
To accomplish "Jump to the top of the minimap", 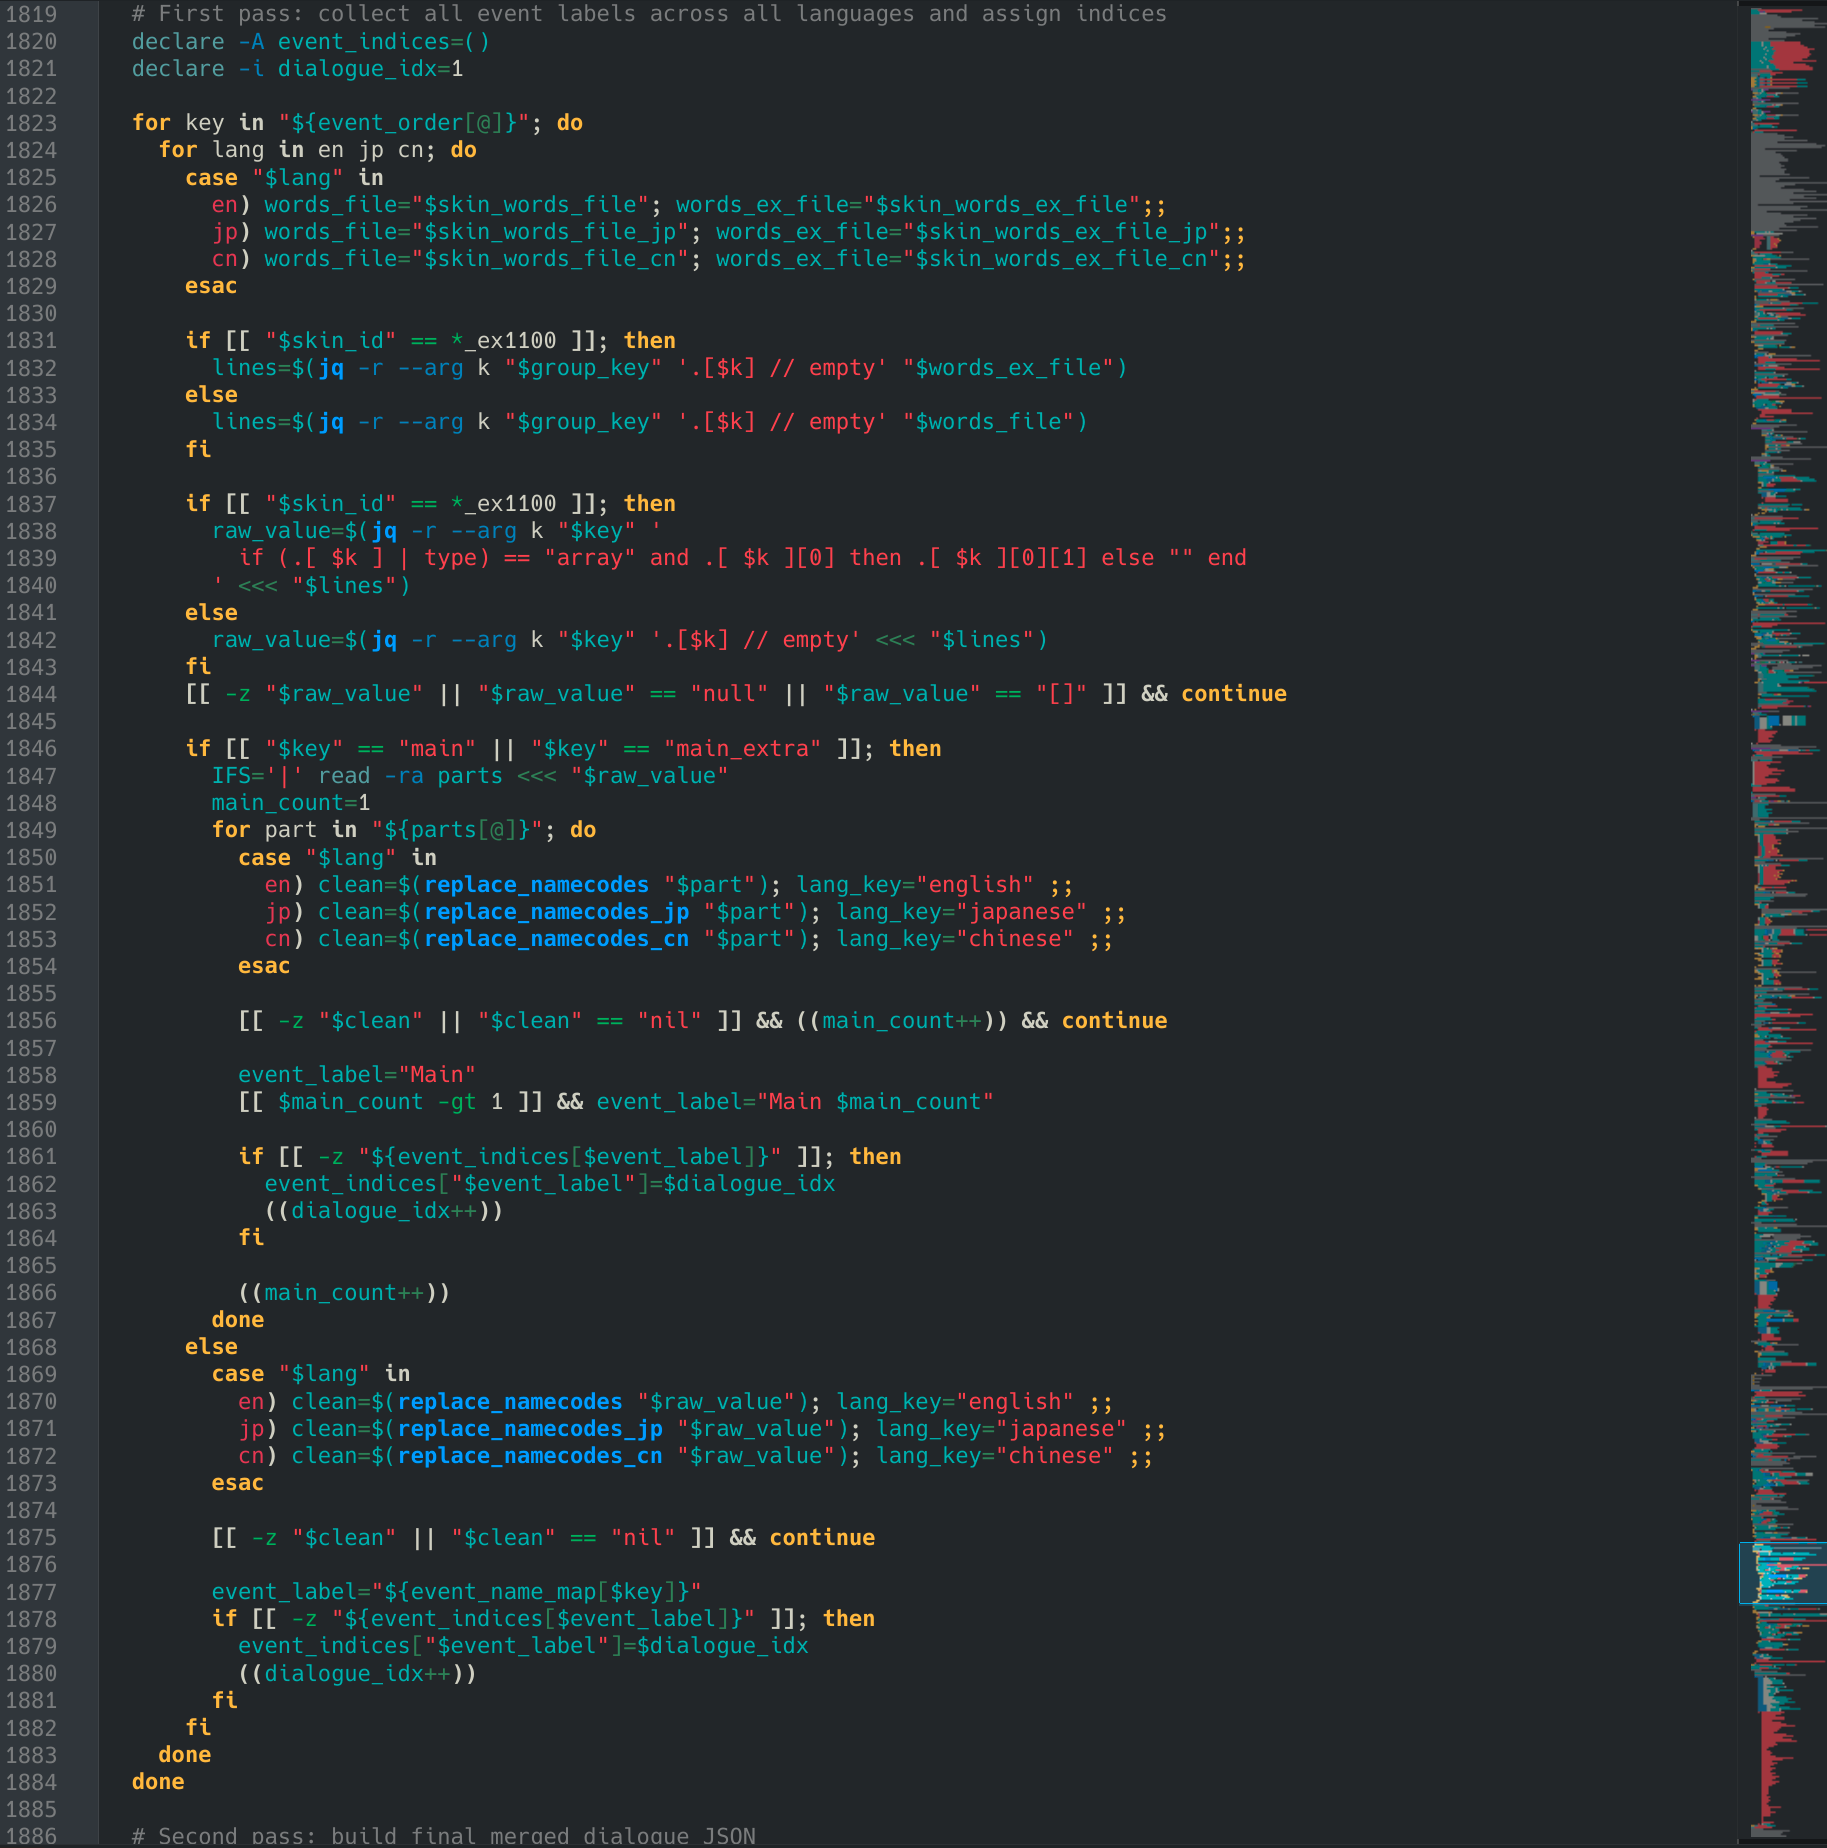I will (1783, 12).
